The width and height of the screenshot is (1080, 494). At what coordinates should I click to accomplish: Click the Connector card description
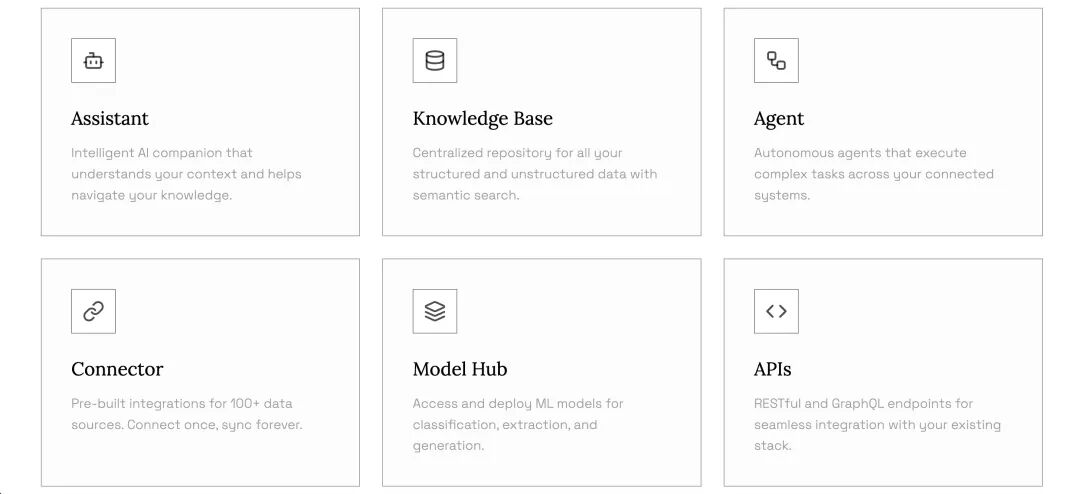click(186, 414)
